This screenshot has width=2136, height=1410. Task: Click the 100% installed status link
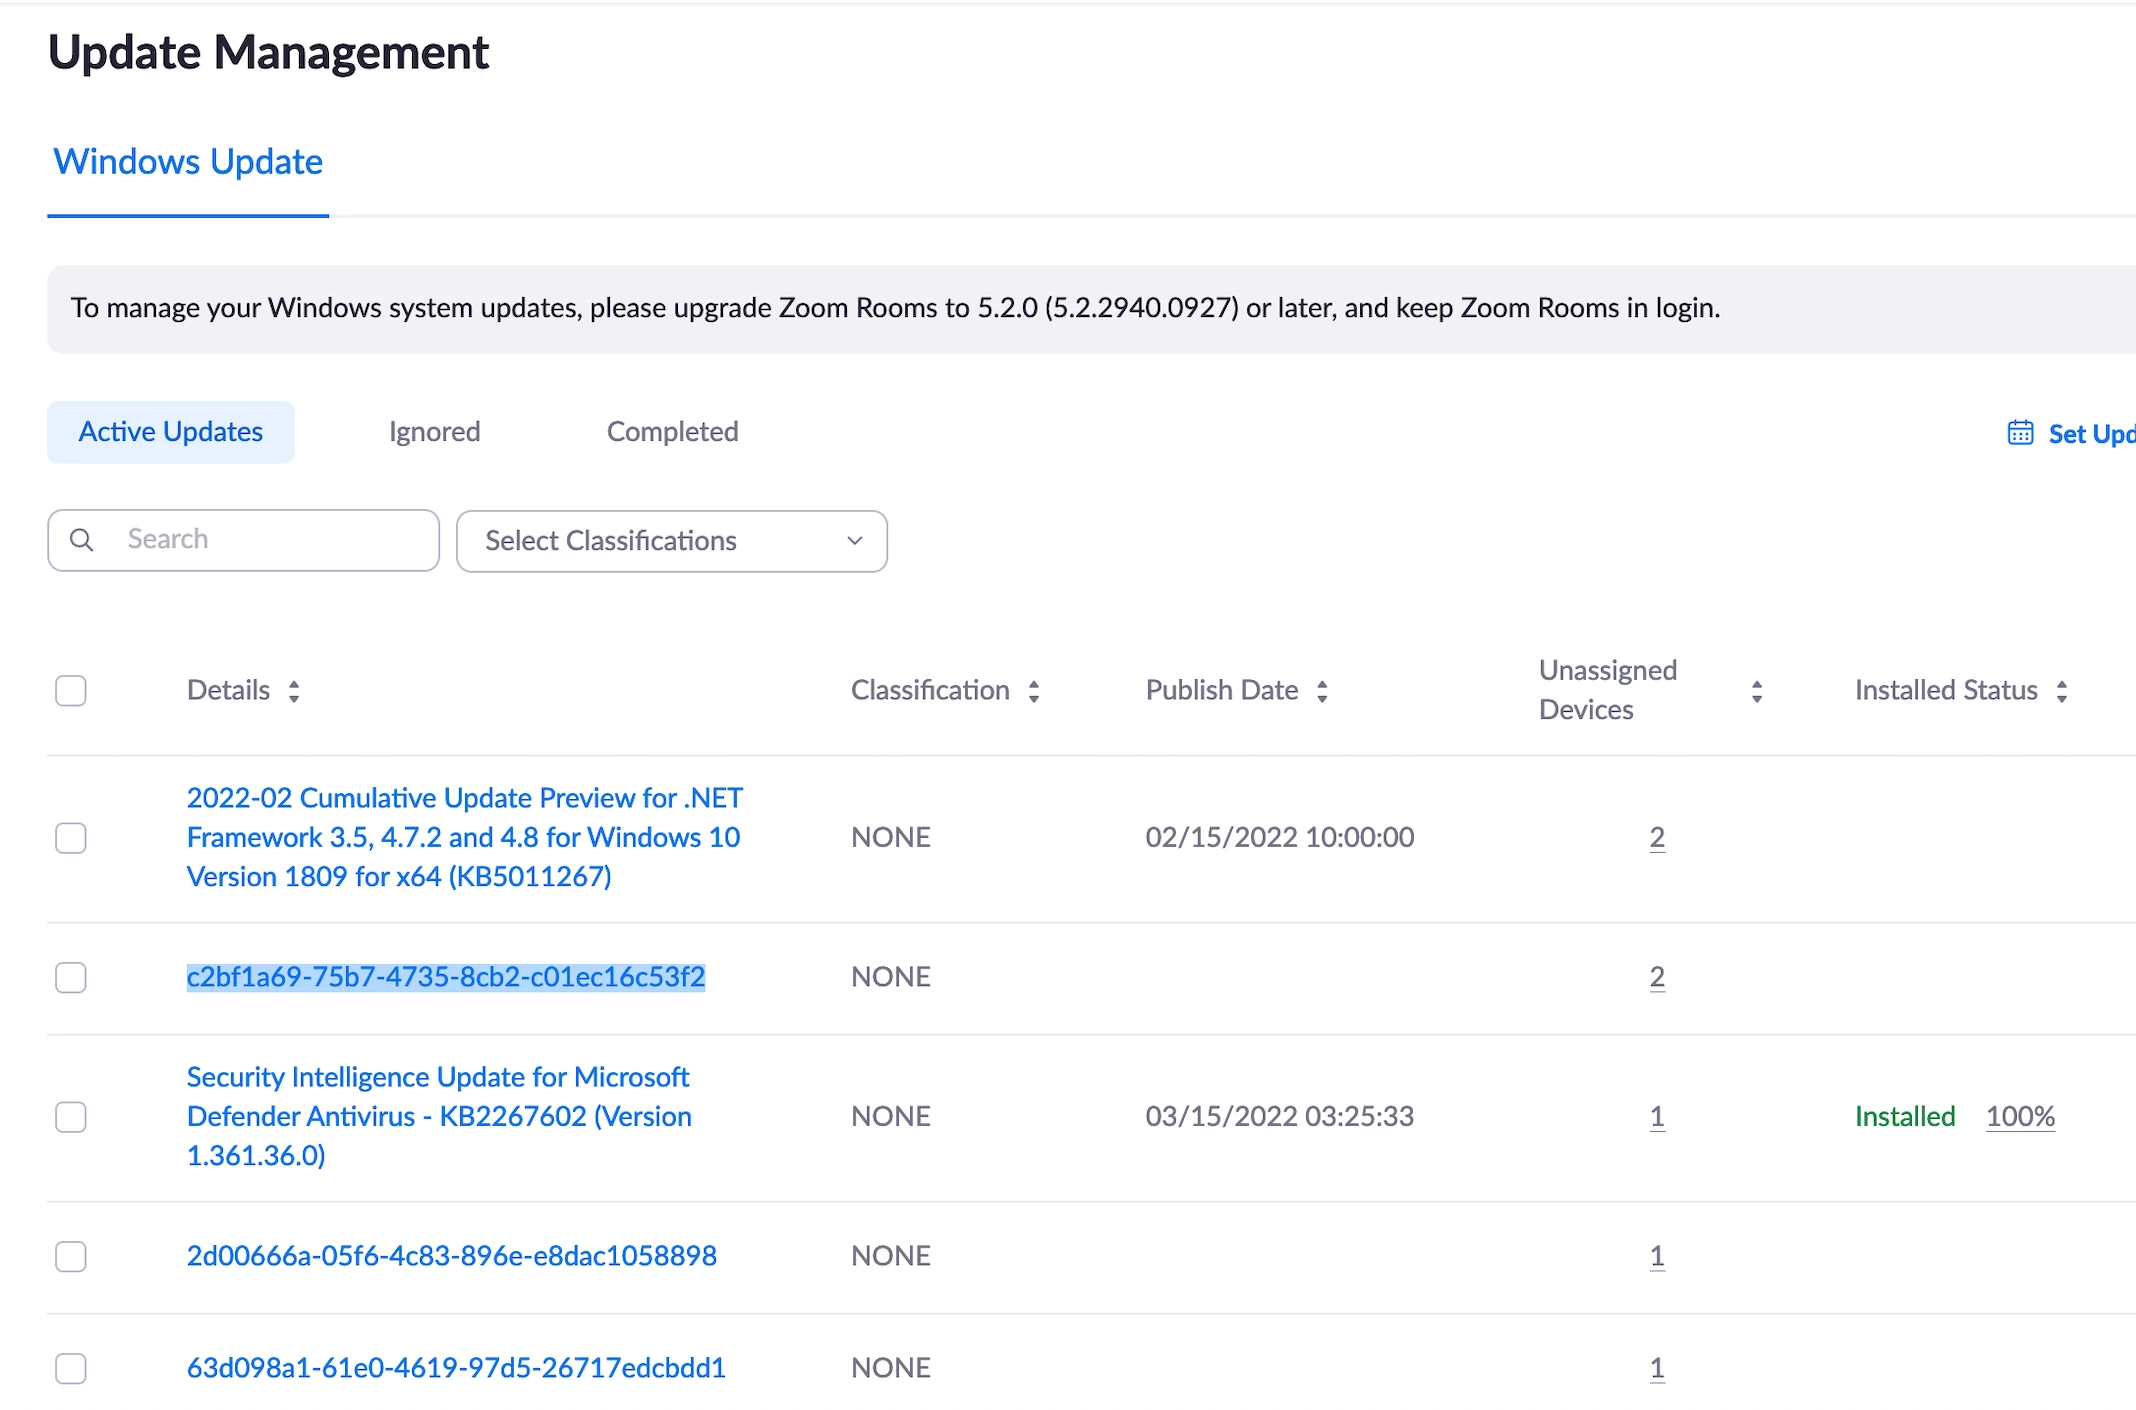coord(2020,1116)
